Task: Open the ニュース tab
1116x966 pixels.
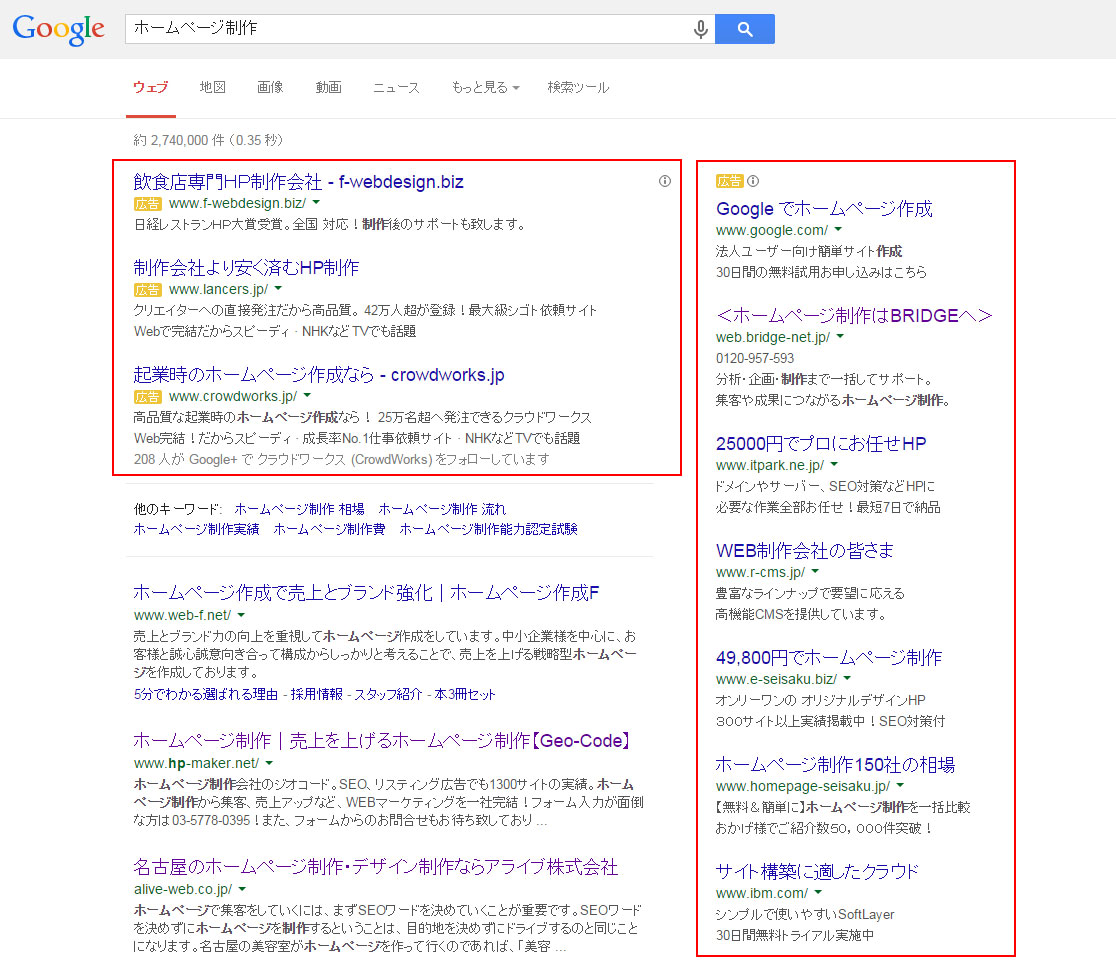Action: pos(396,88)
